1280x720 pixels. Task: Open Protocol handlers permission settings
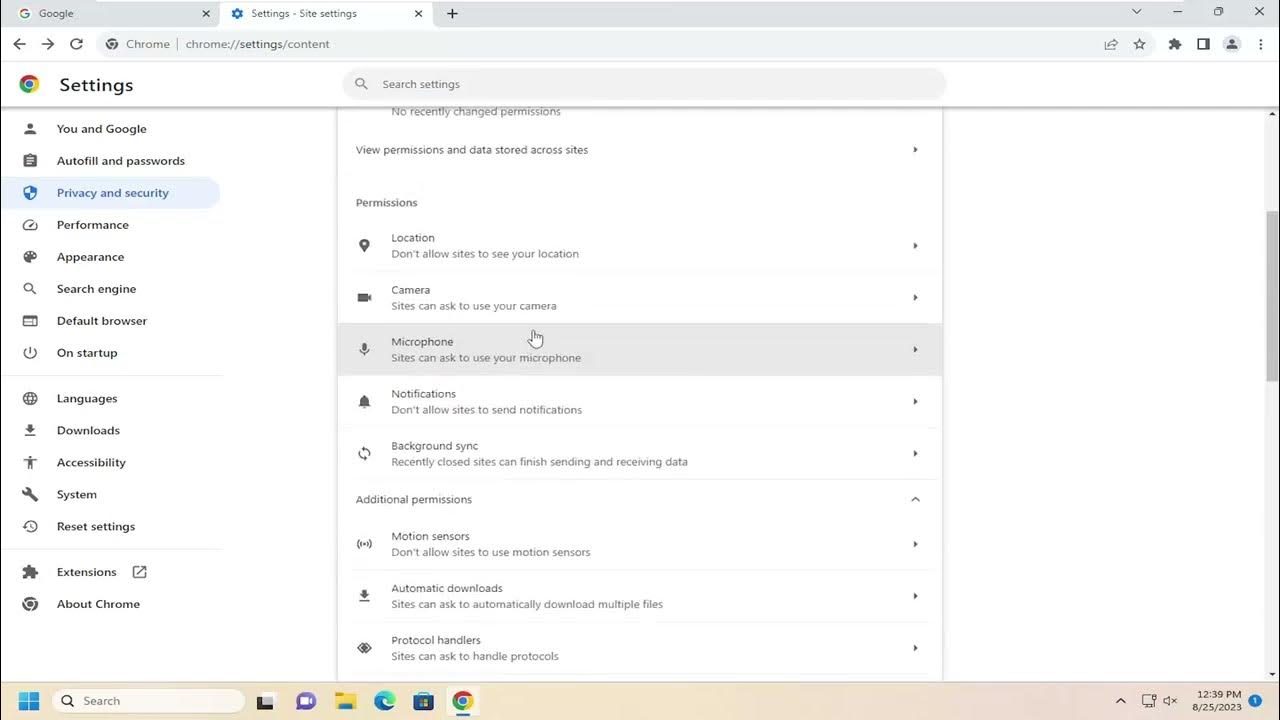coord(640,648)
